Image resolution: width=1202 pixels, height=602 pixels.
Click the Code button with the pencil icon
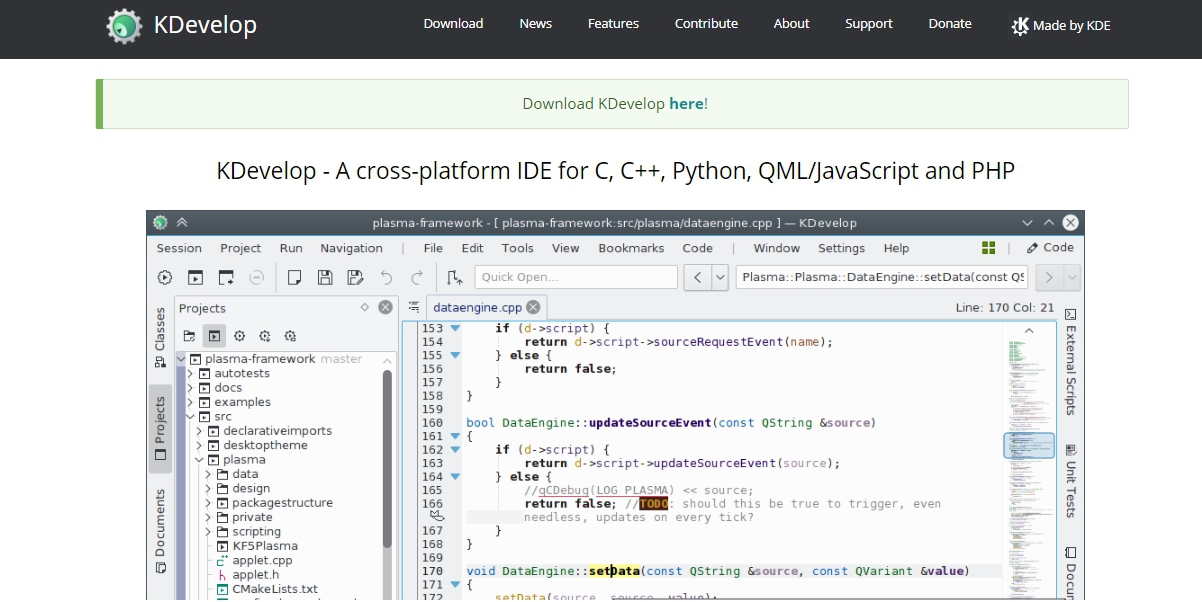[x=1050, y=248]
